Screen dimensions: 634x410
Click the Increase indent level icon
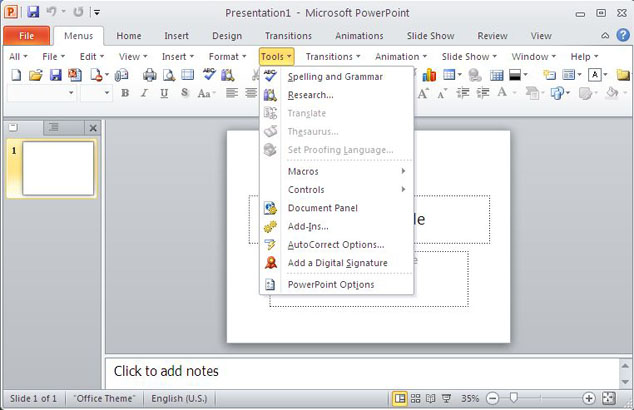(483, 93)
